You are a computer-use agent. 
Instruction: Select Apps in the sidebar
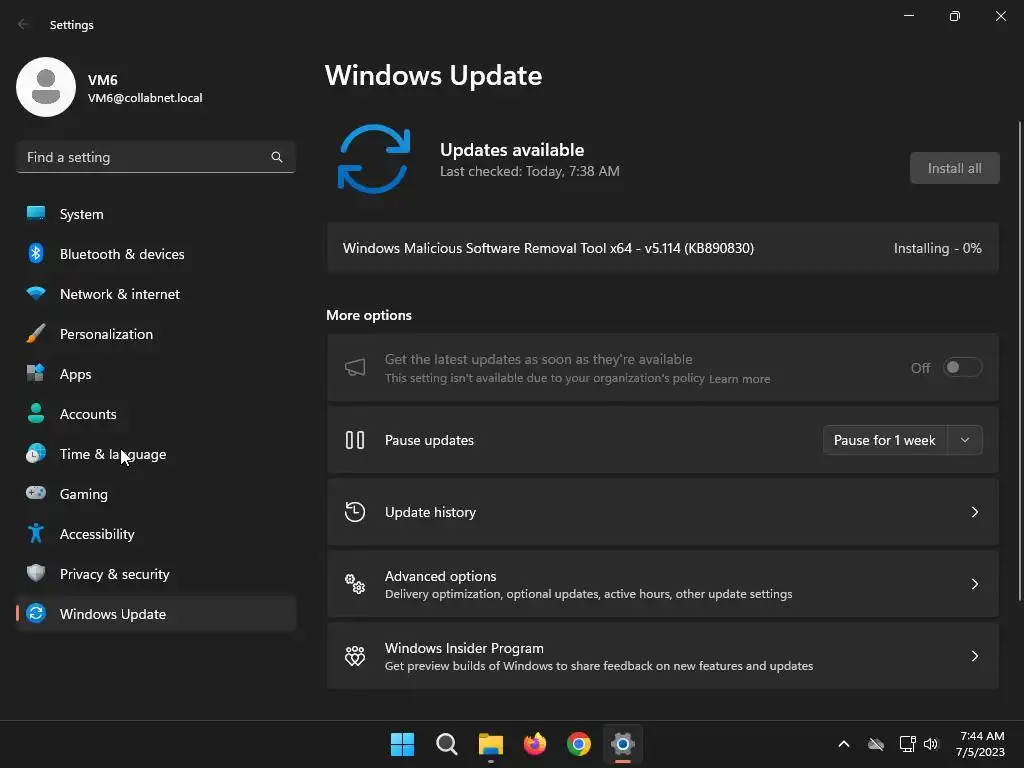click(156, 374)
